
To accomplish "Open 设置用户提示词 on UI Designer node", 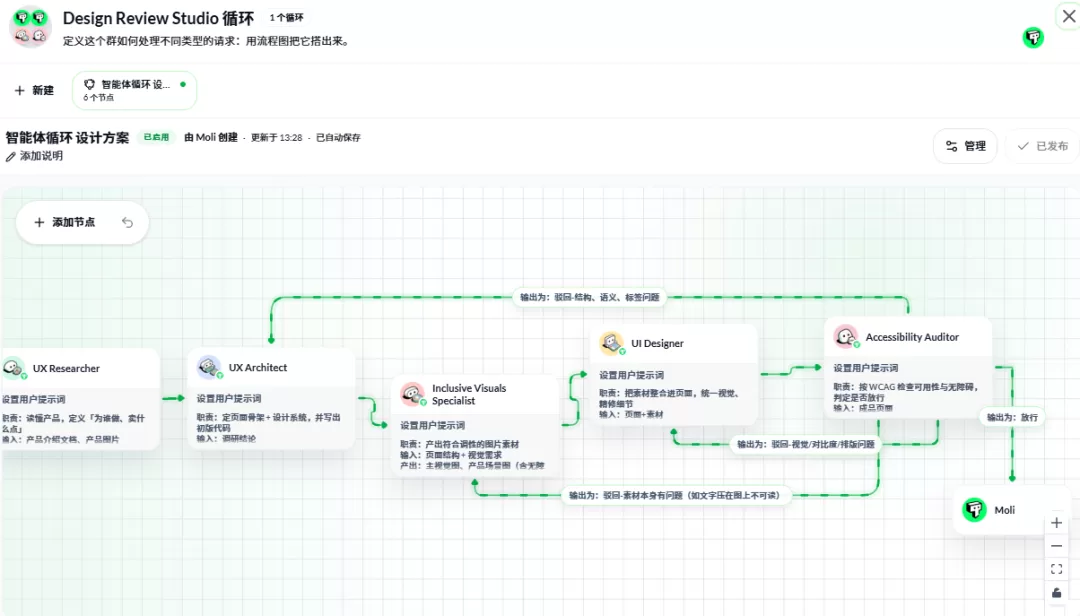I will 632,375.
